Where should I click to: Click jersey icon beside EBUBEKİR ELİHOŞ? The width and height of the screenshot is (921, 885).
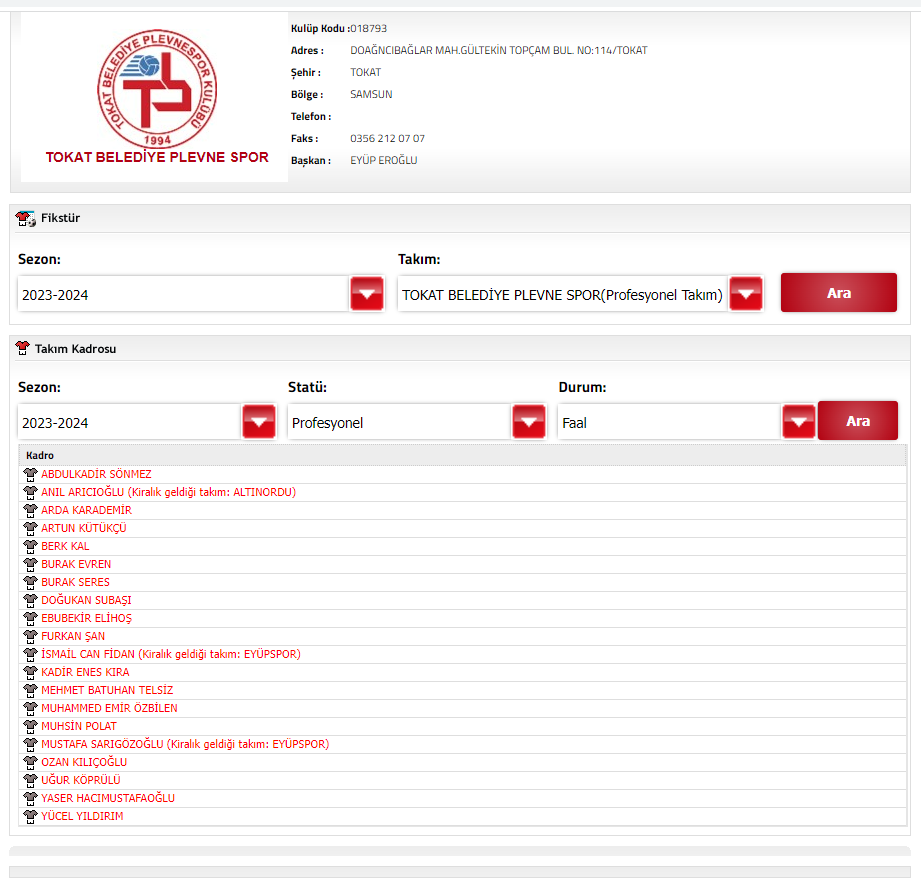click(x=31, y=618)
